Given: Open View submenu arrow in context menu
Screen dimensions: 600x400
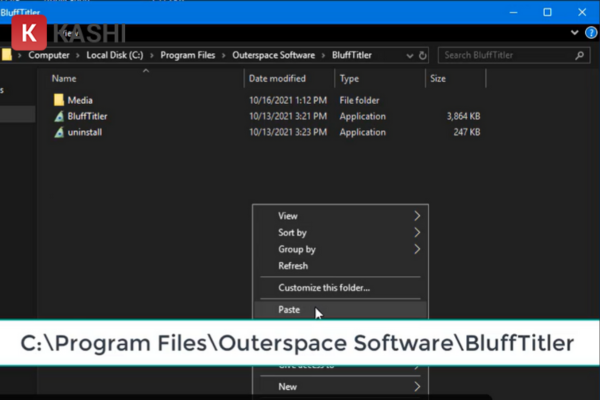Looking at the screenshot, I should (x=417, y=216).
